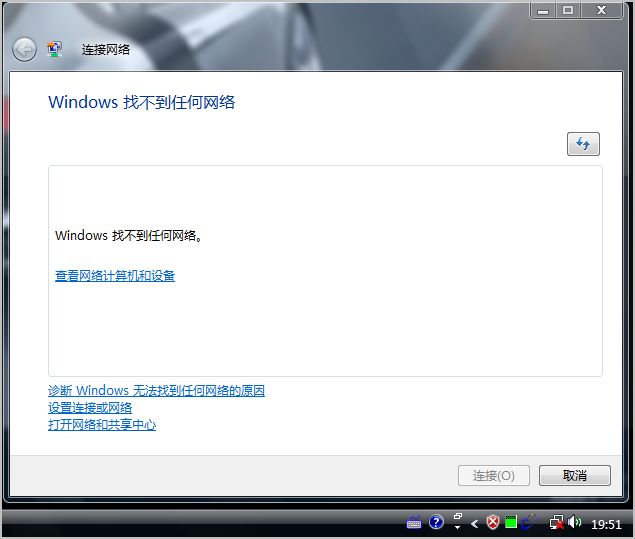
Task: Click message Windows 找不到任何网络。 in list
Action: point(129,235)
